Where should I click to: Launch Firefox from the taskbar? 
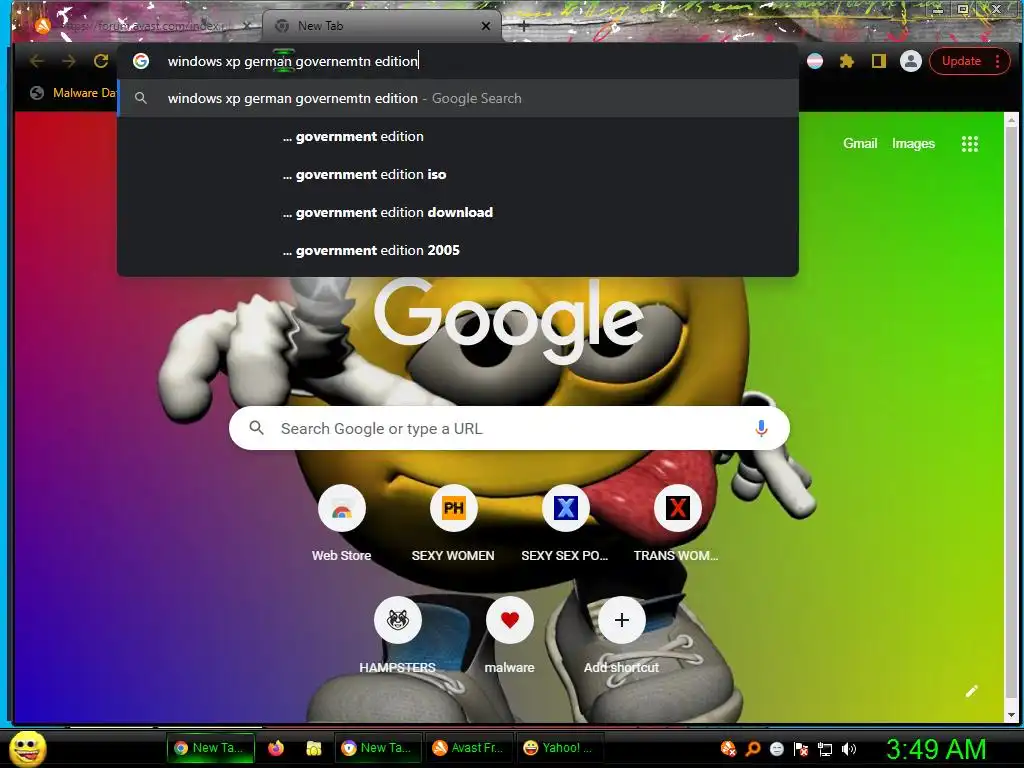[276, 748]
